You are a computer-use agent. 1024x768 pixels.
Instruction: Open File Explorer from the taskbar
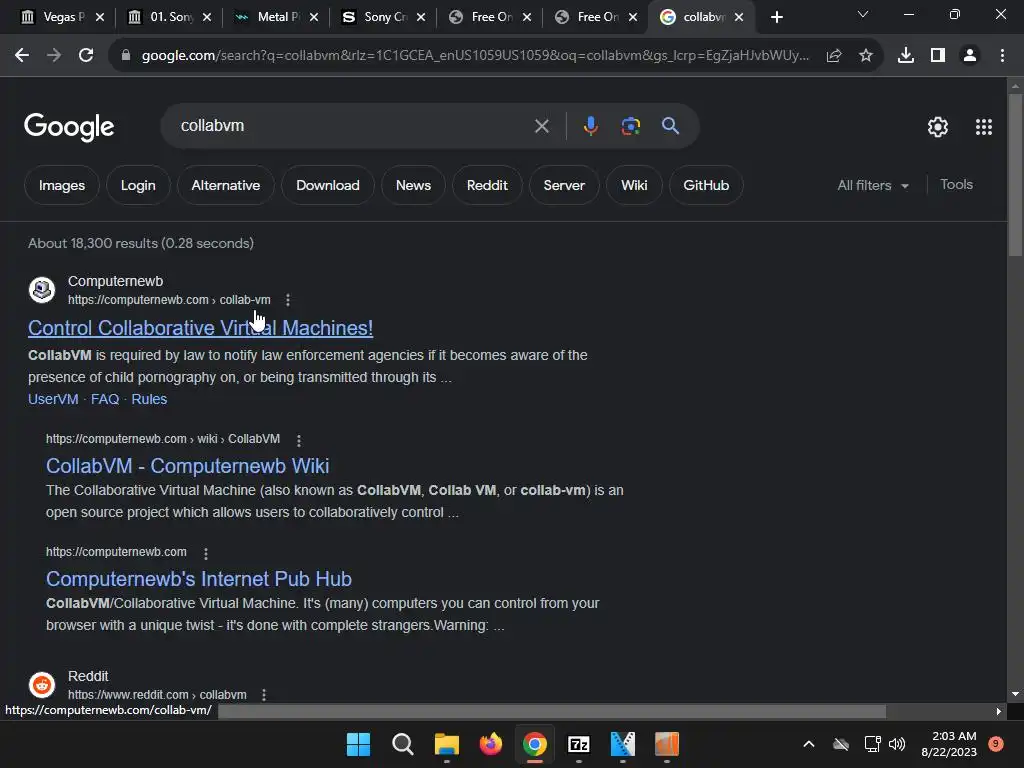click(447, 744)
